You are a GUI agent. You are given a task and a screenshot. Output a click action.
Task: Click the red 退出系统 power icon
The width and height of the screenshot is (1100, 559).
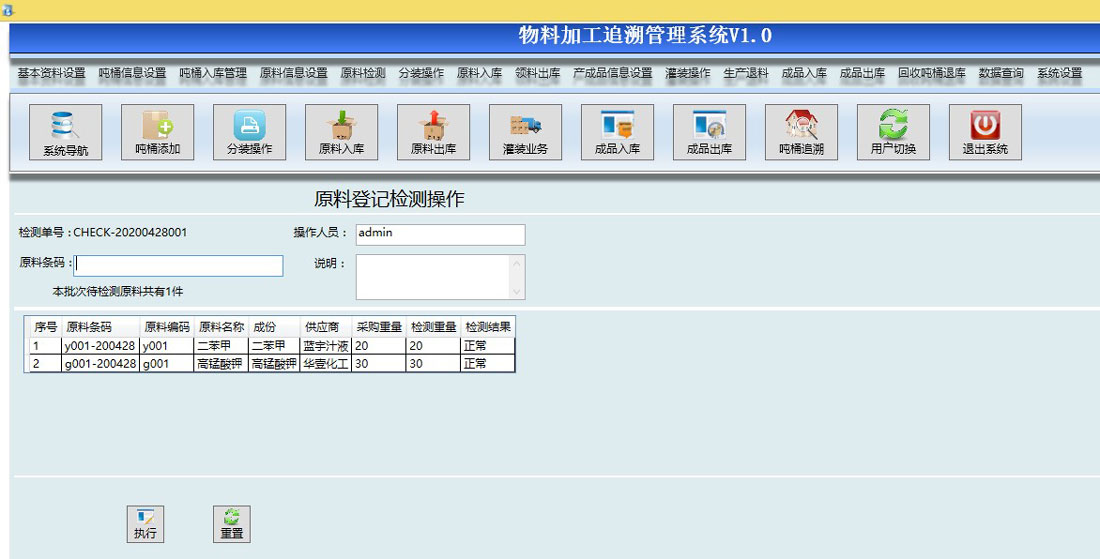[x=985, y=132]
